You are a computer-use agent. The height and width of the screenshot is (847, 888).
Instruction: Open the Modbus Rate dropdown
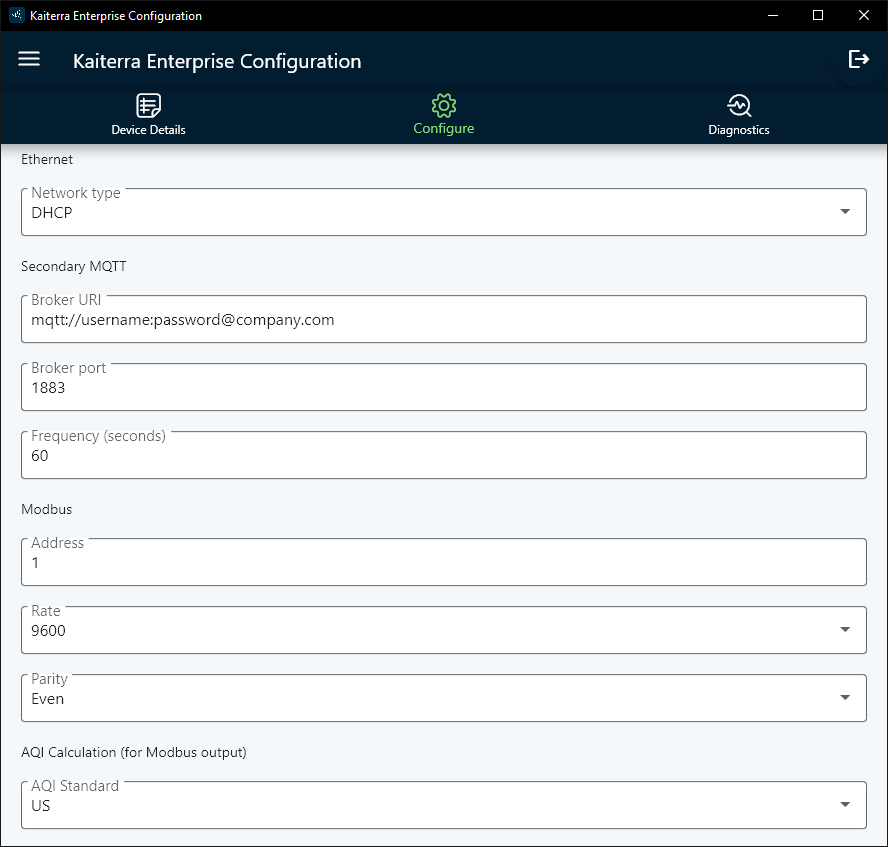pos(444,630)
